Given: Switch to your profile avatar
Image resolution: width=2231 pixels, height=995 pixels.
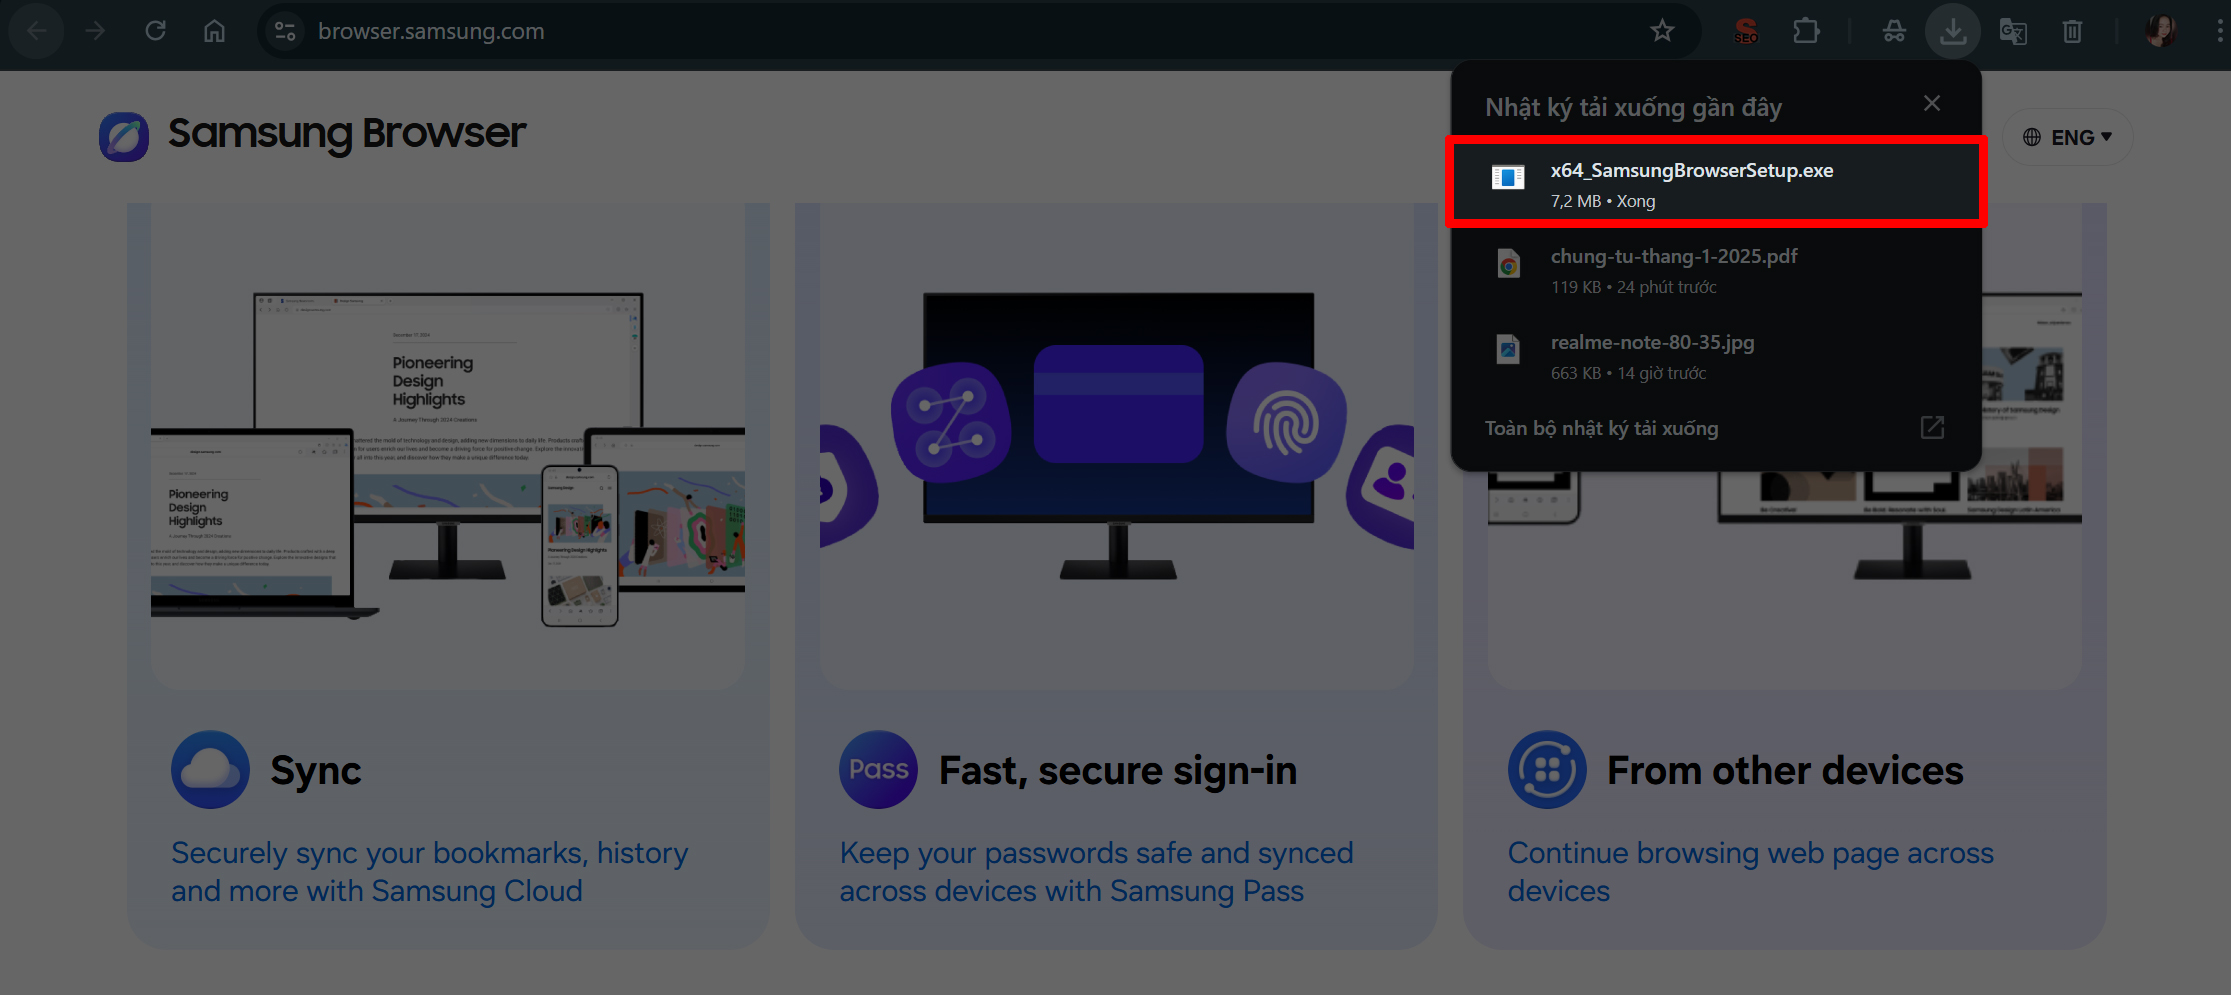Looking at the screenshot, I should (2160, 31).
